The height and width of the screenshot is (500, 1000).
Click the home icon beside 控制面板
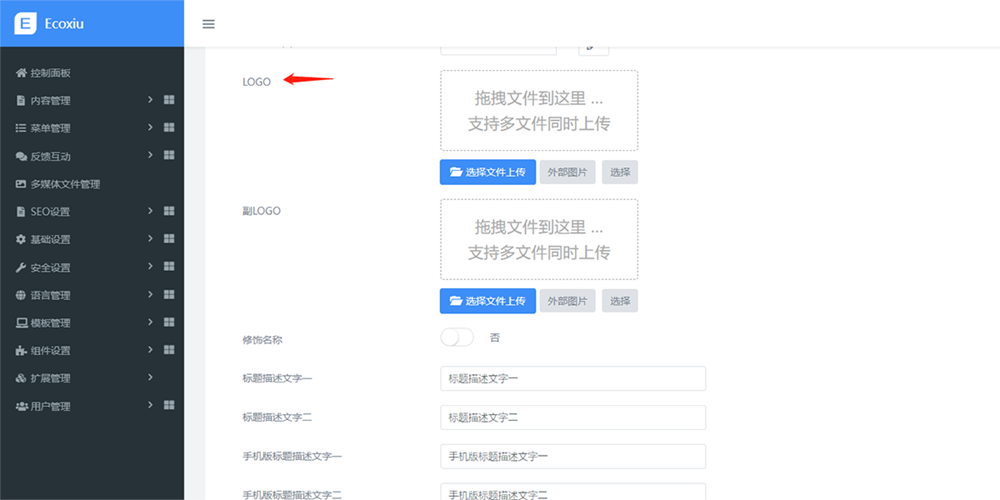pos(21,73)
